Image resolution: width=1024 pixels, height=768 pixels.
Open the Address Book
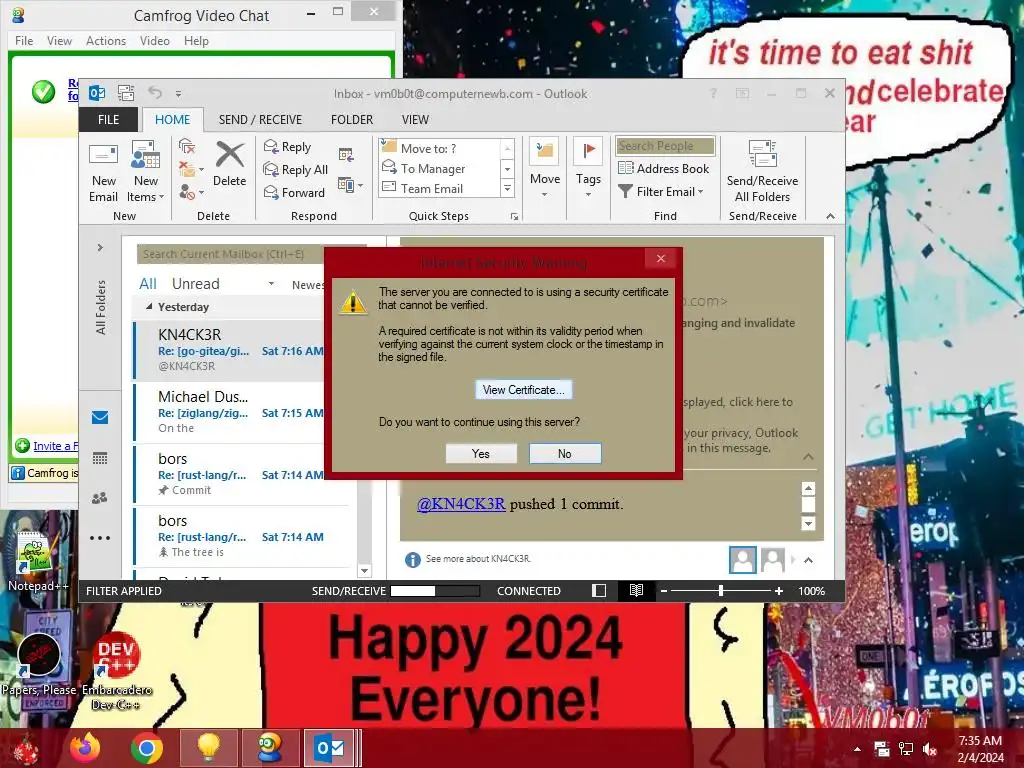[x=664, y=168]
